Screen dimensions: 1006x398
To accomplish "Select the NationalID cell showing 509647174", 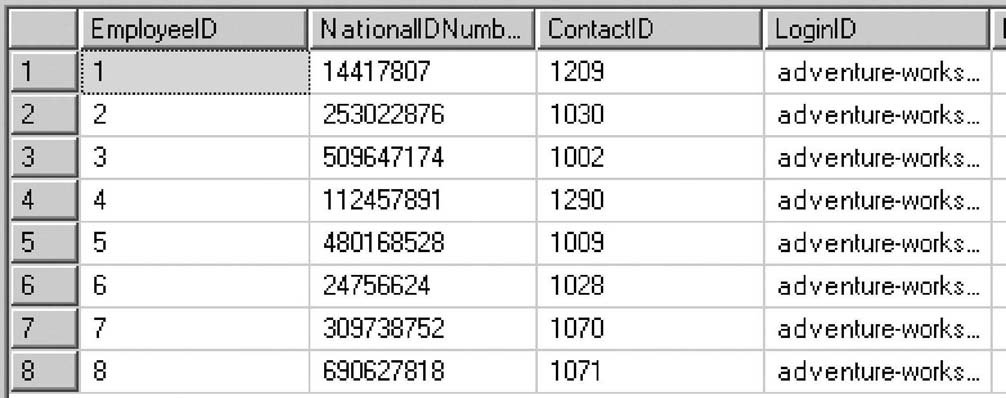I will tap(422, 157).
